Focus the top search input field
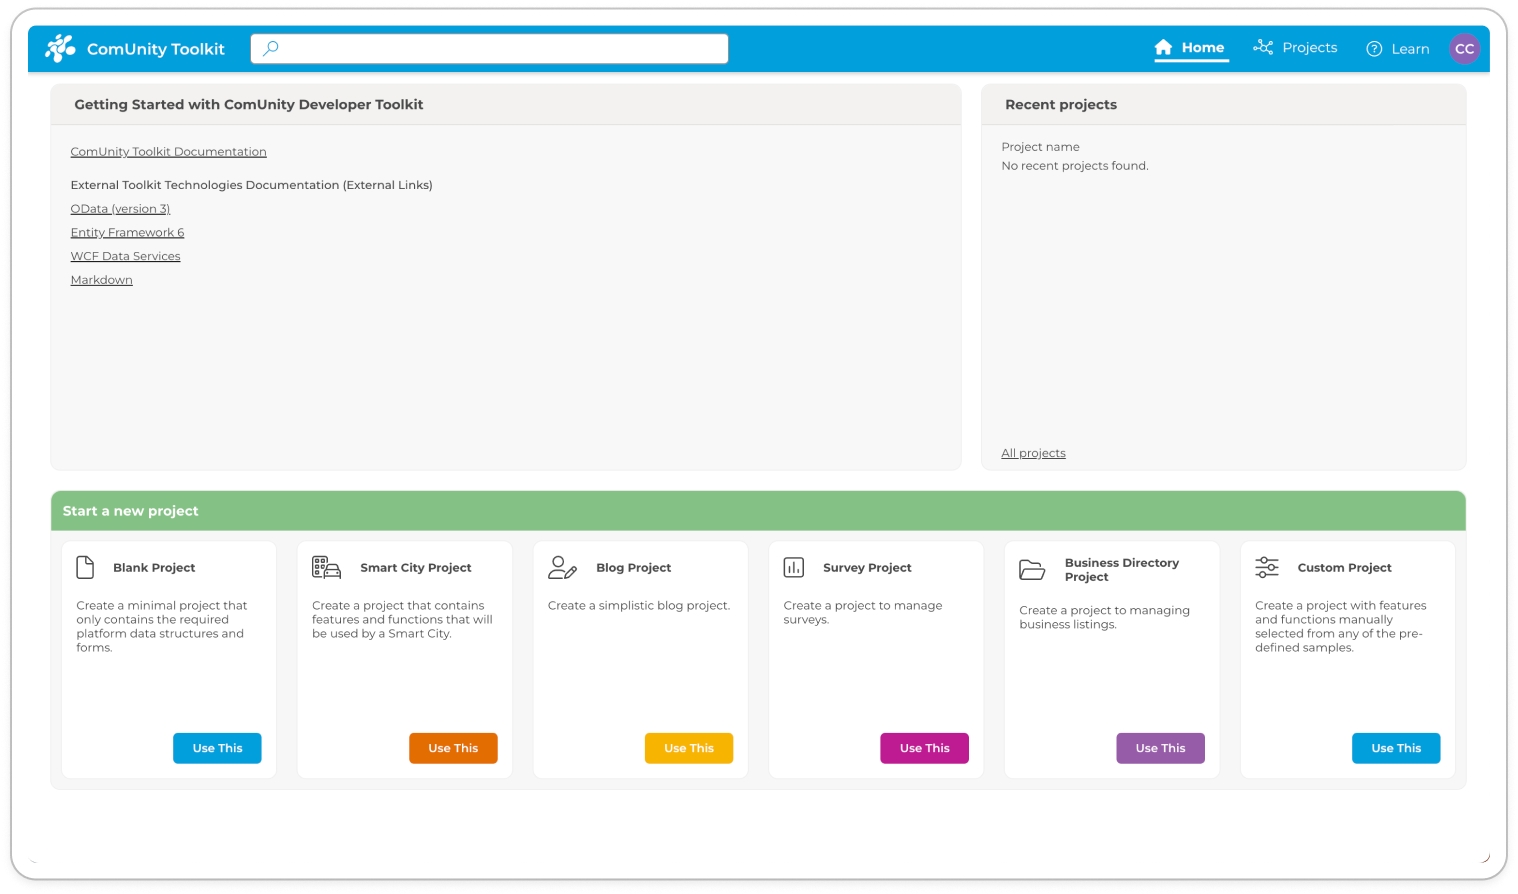 coord(500,48)
